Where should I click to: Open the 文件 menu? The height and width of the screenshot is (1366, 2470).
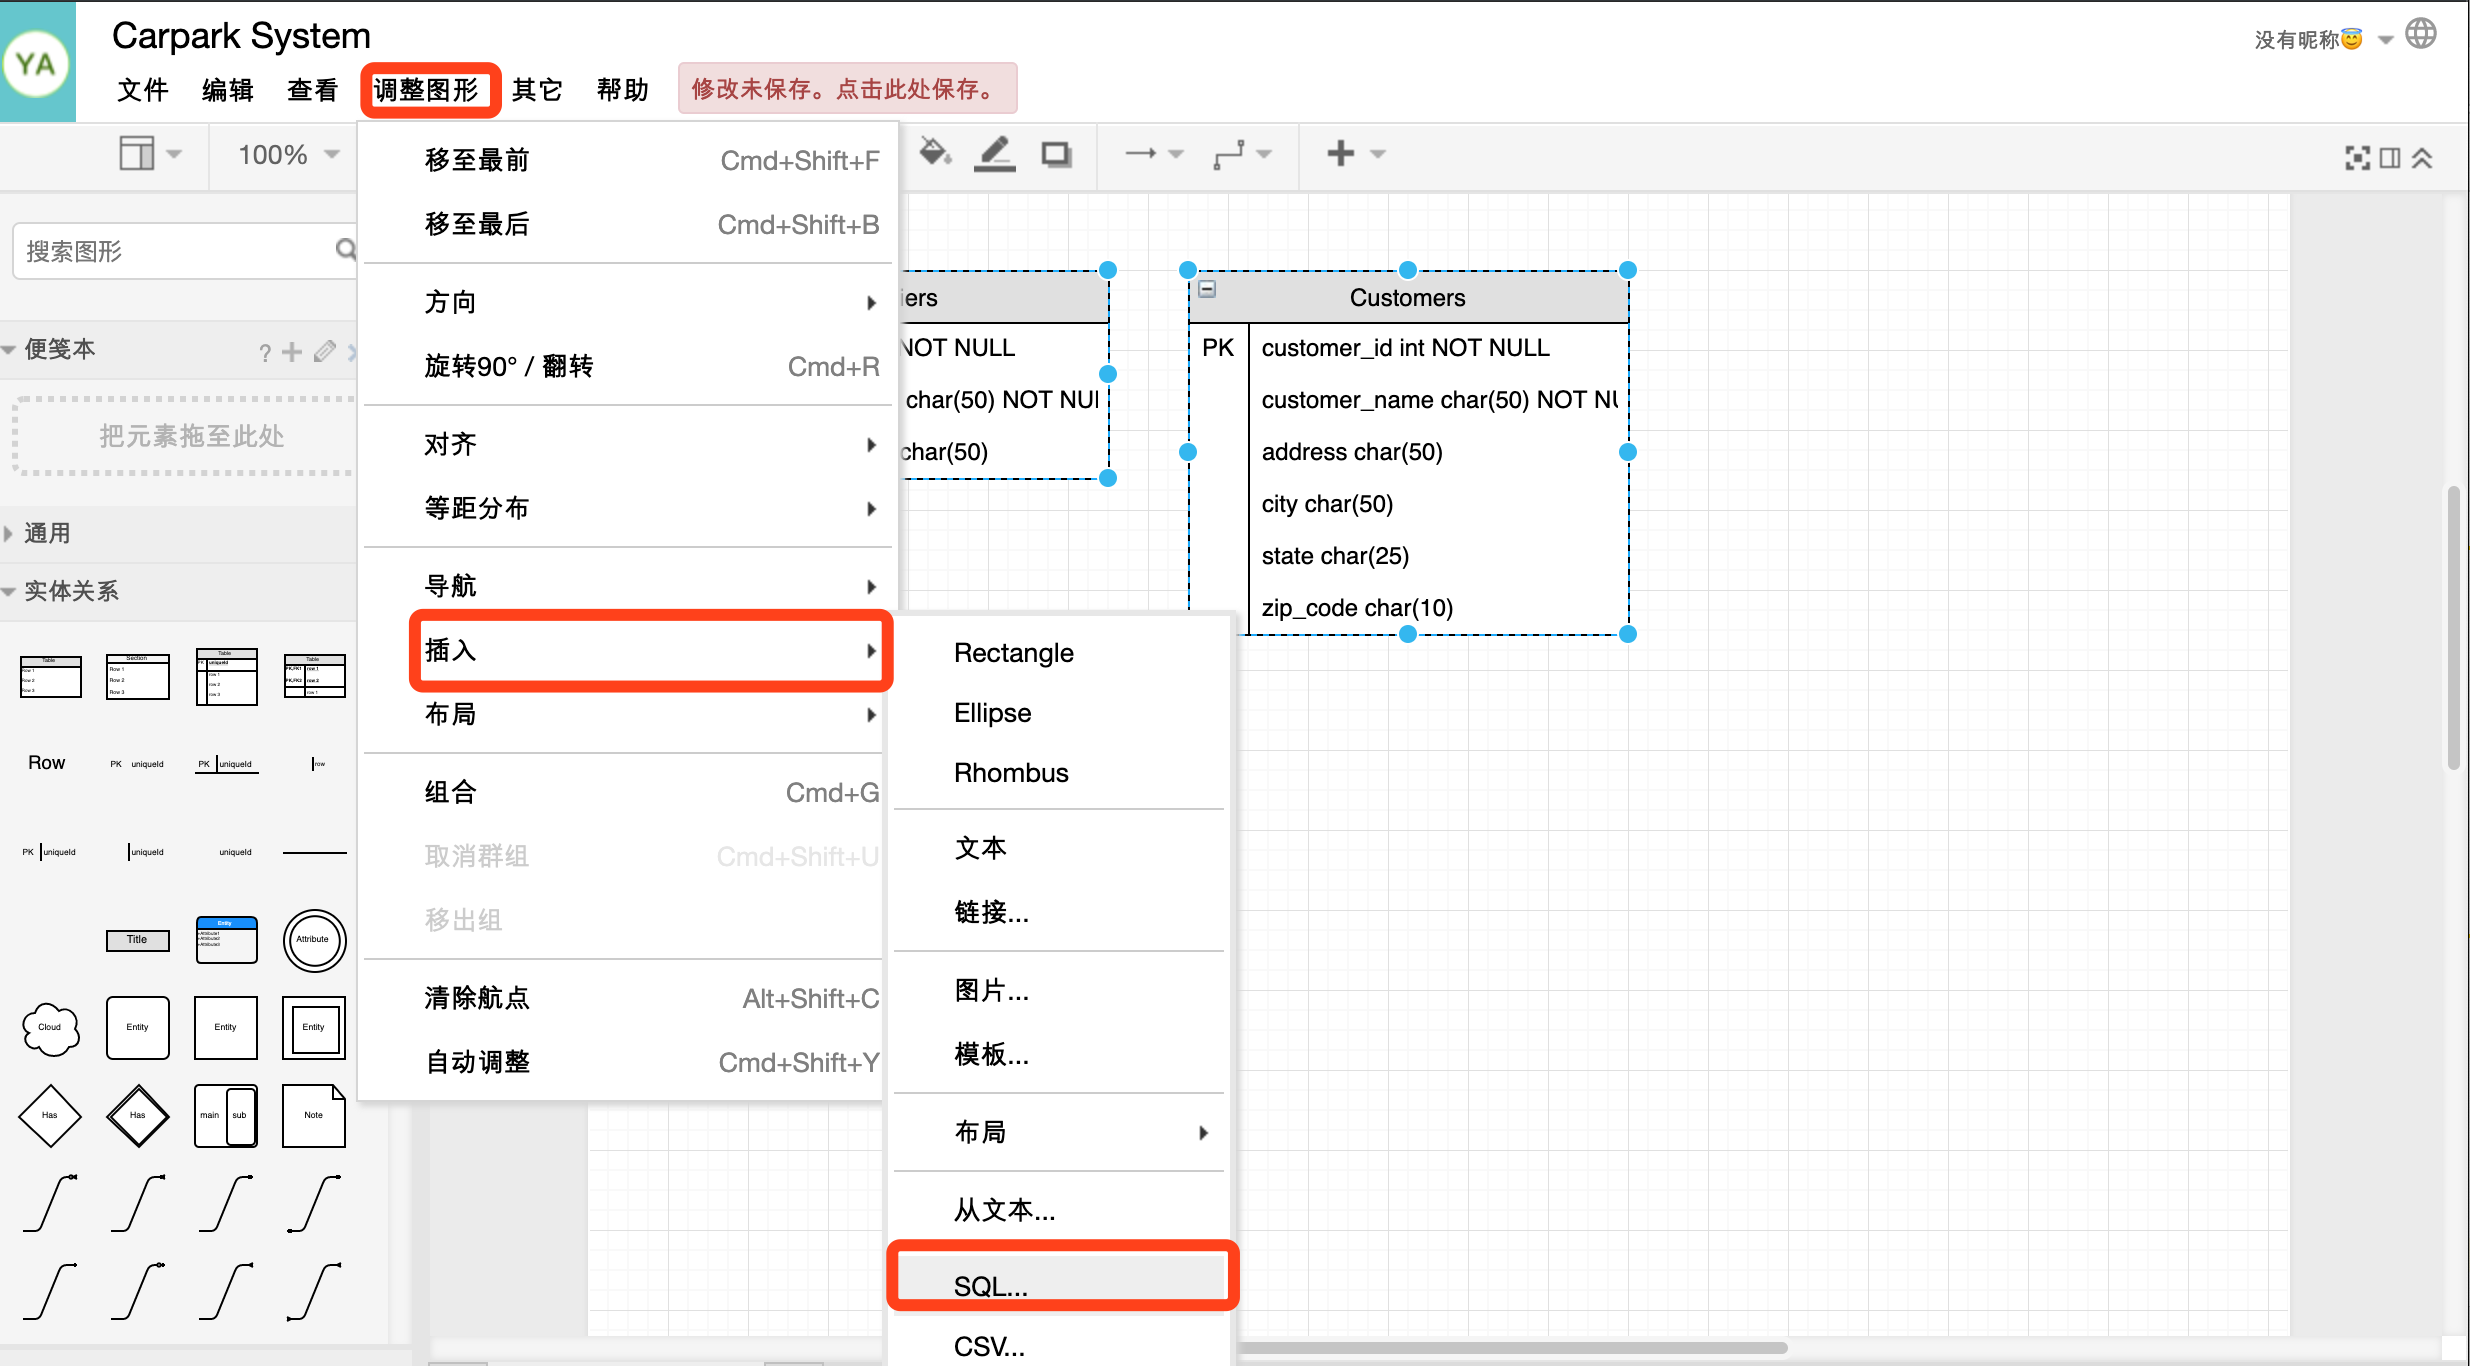tap(143, 90)
